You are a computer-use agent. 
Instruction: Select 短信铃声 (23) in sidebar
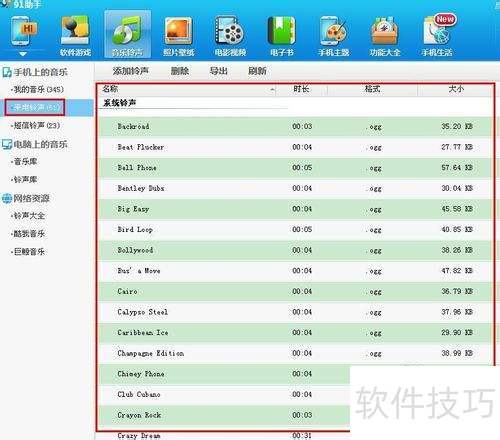click(x=35, y=125)
